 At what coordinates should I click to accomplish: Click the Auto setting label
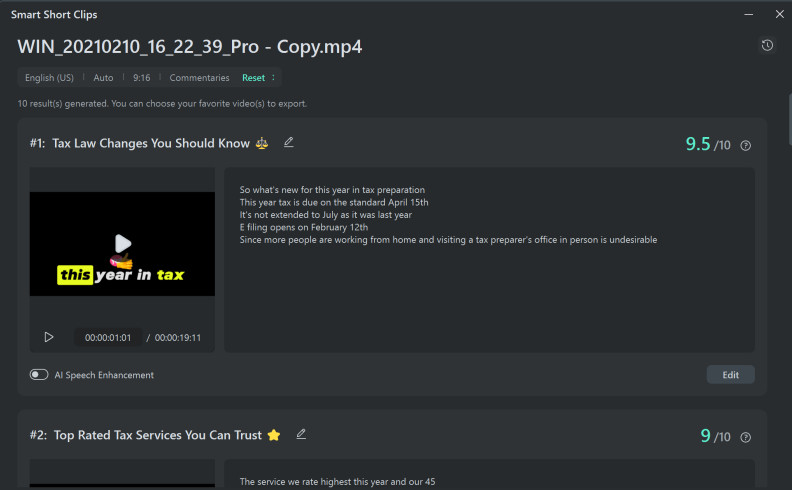point(103,78)
